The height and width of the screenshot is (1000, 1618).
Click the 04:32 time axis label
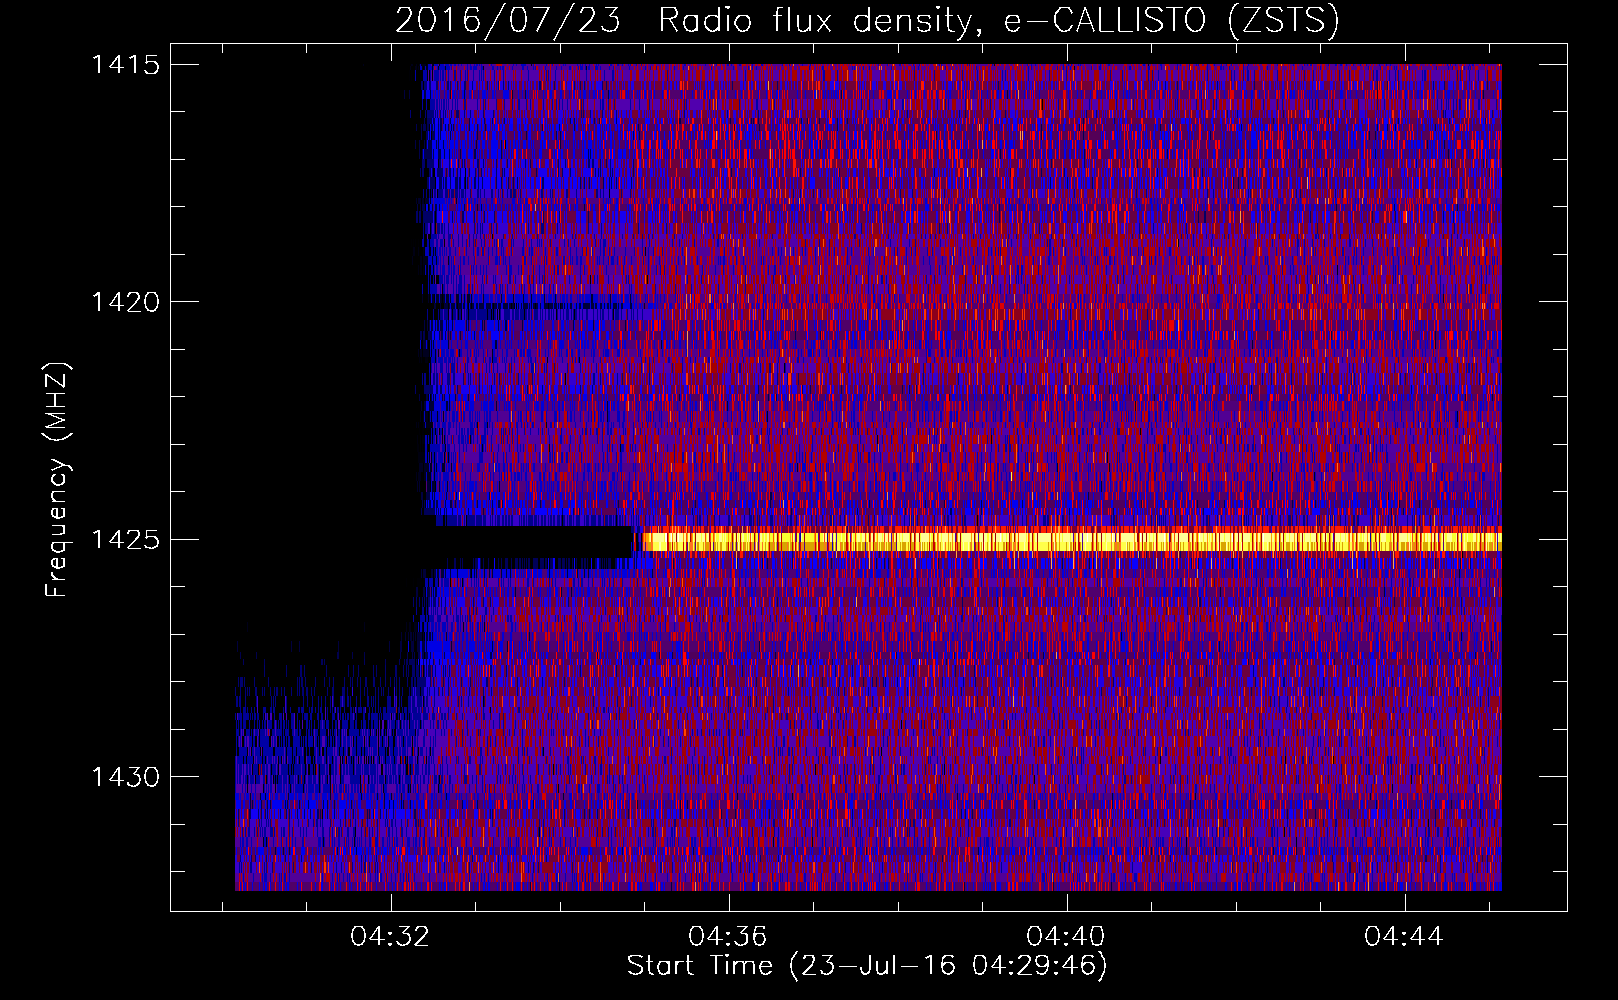(x=390, y=937)
